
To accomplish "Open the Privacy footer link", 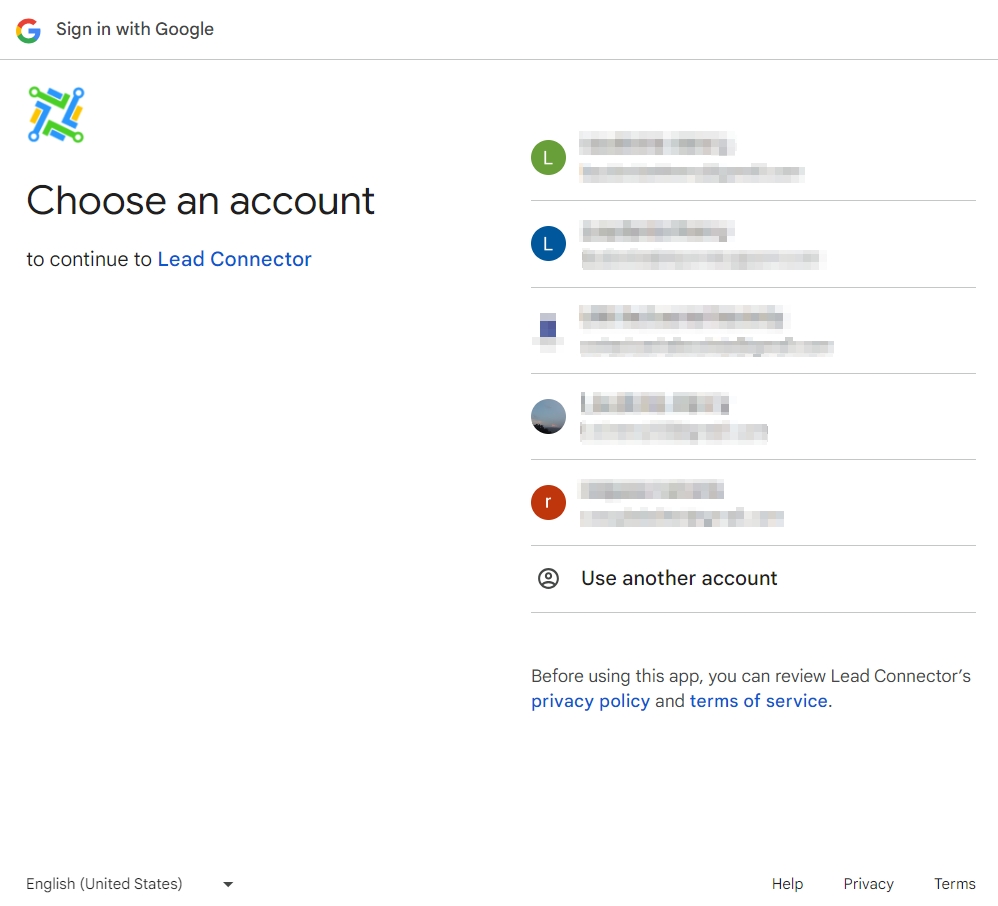I will pos(868,884).
